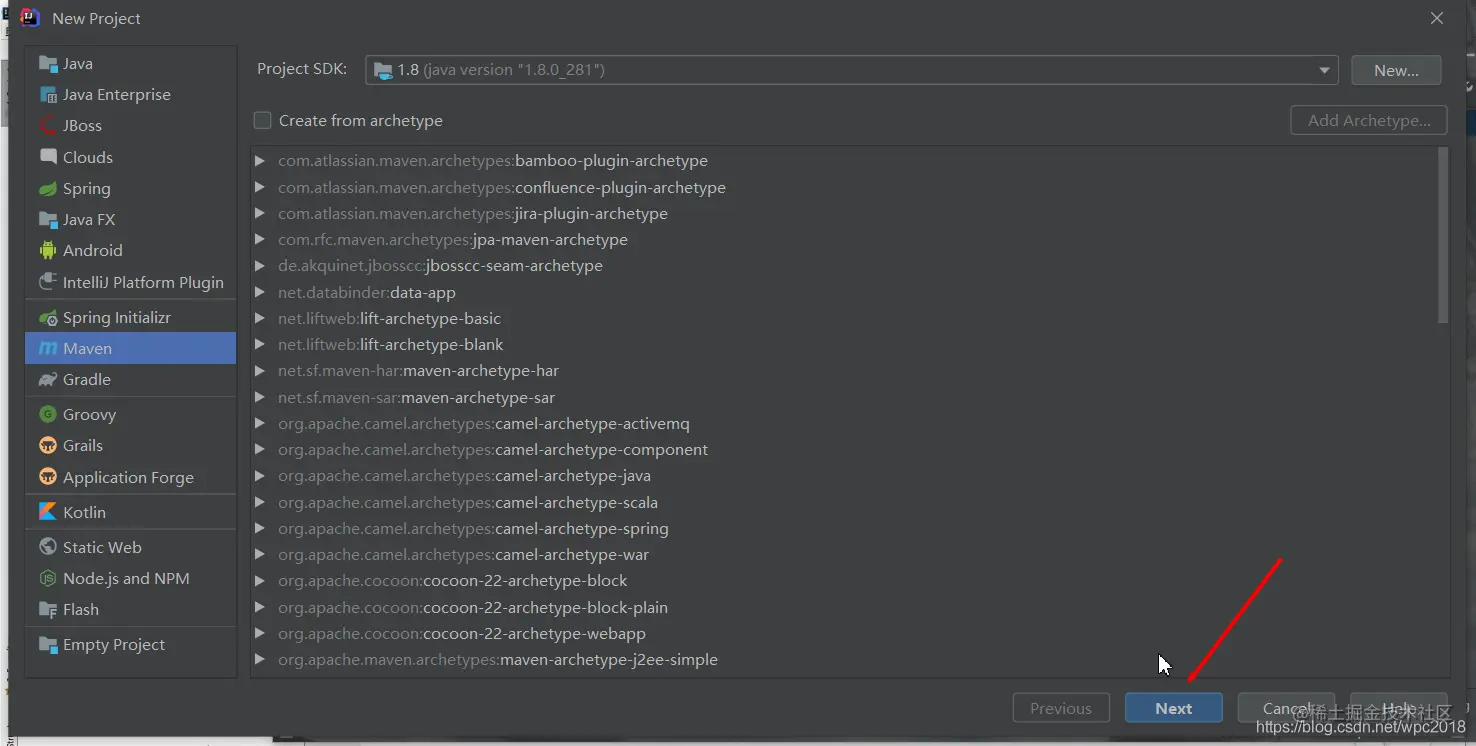1476x746 pixels.
Task: Expand the maven-archetype-har node arrow
Action: (260, 371)
